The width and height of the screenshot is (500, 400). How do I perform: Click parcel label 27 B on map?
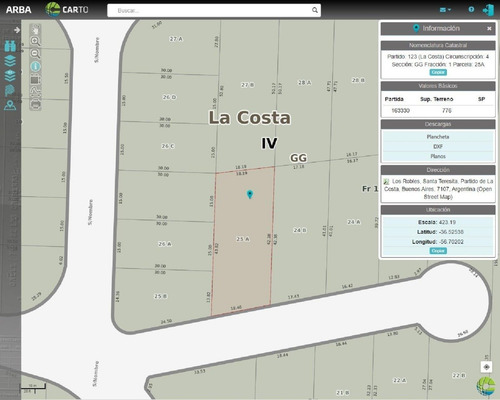pos(248,85)
